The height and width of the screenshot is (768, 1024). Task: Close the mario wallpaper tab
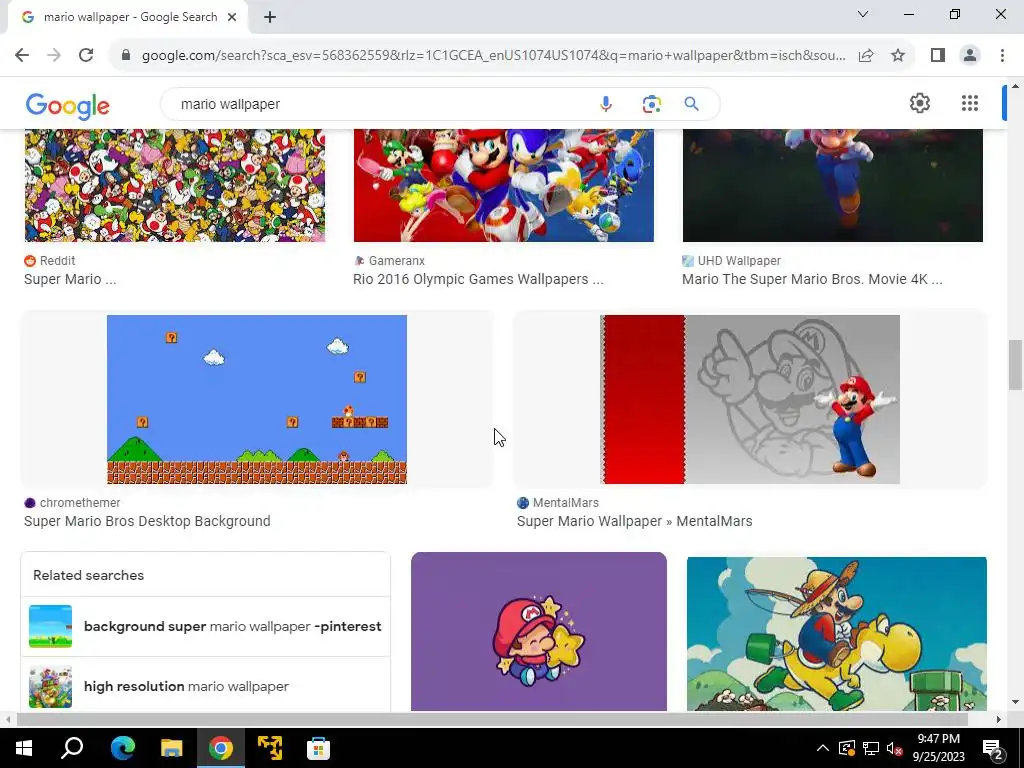coord(232,18)
